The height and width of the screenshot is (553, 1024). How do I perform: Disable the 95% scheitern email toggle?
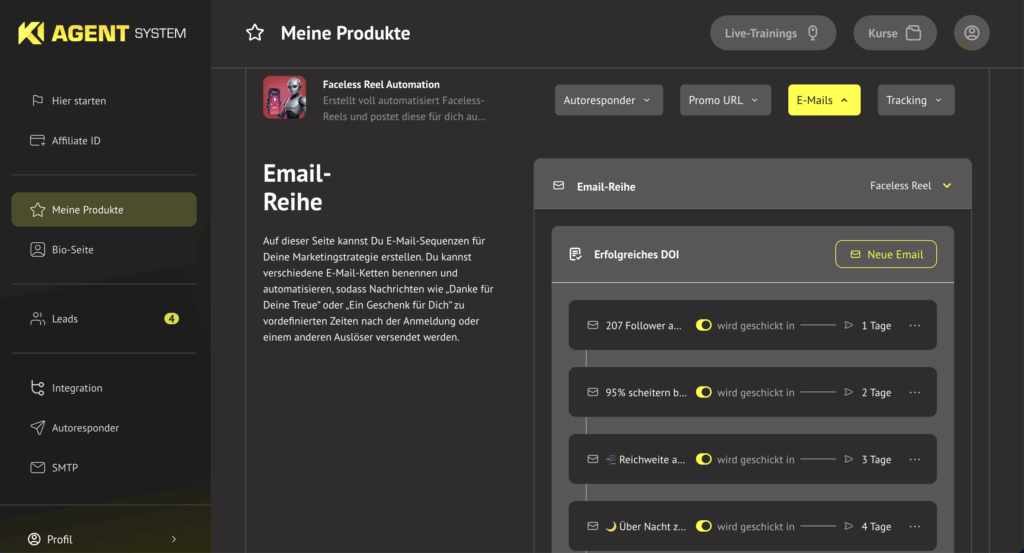(x=703, y=393)
